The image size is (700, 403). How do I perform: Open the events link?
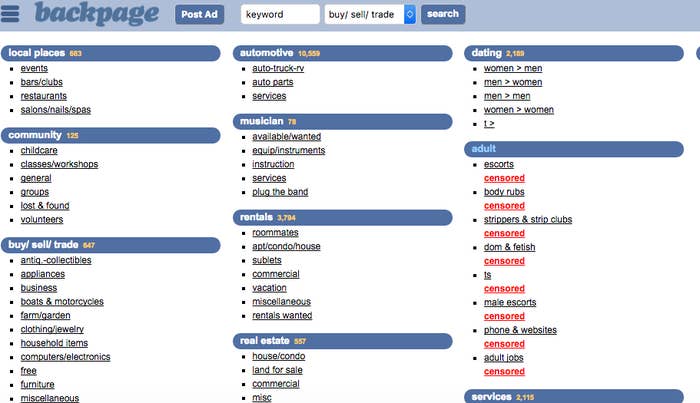[x=34, y=68]
